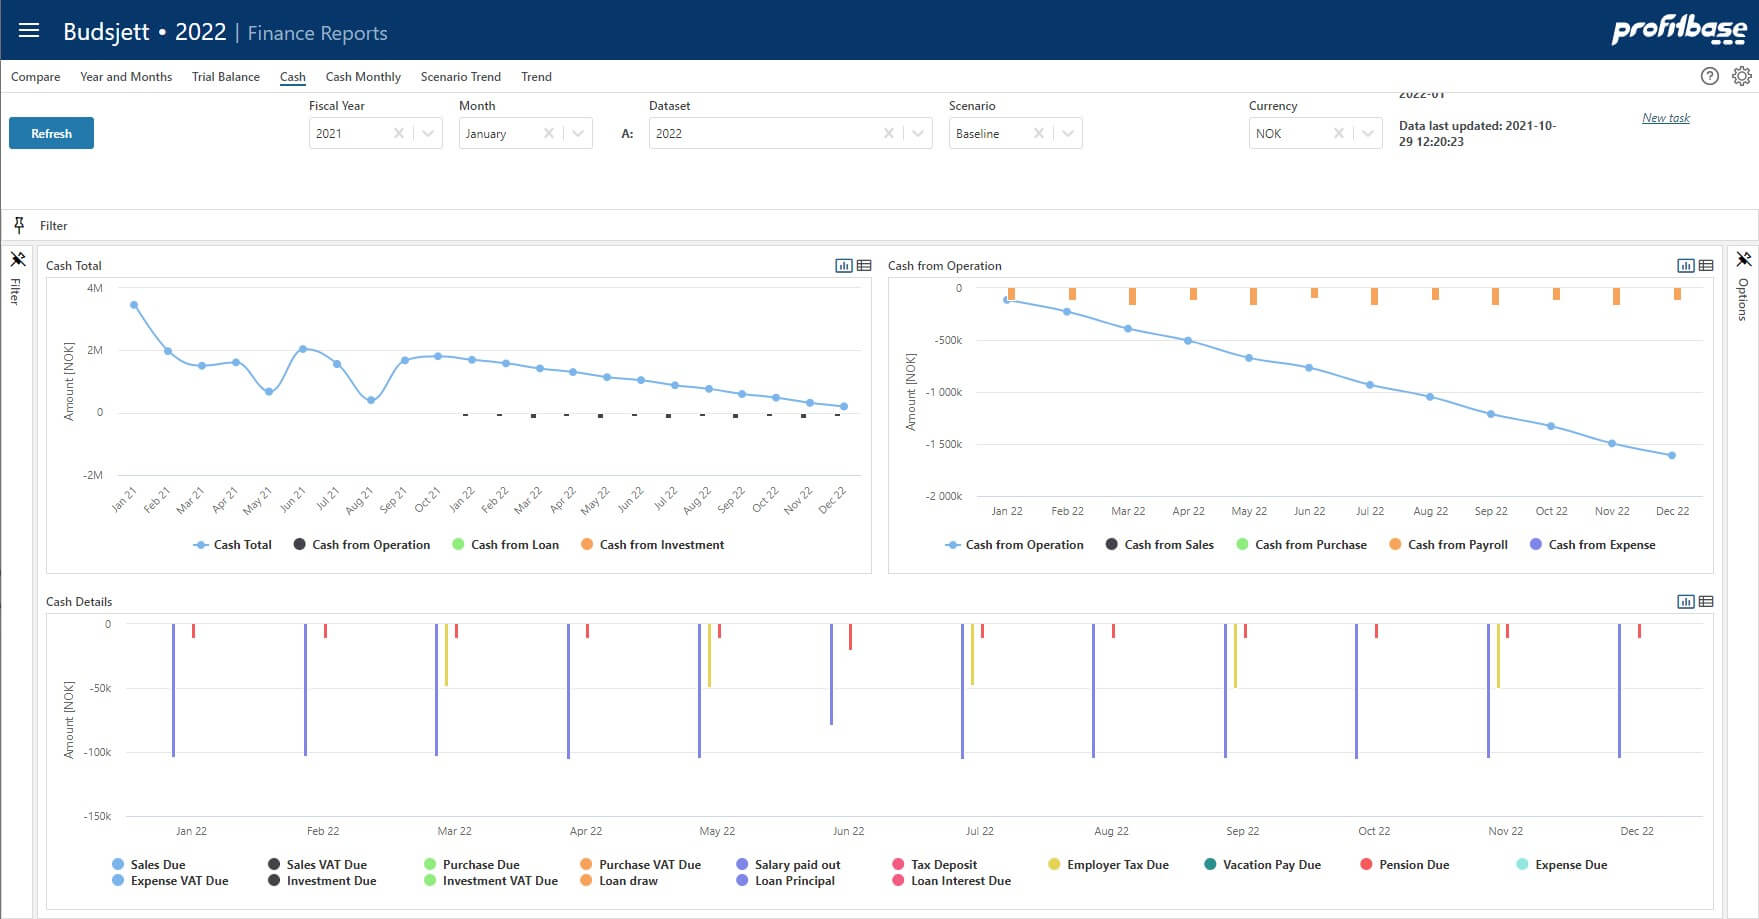Show Cash from Operation as table
This screenshot has width=1759, height=919.
point(1706,265)
